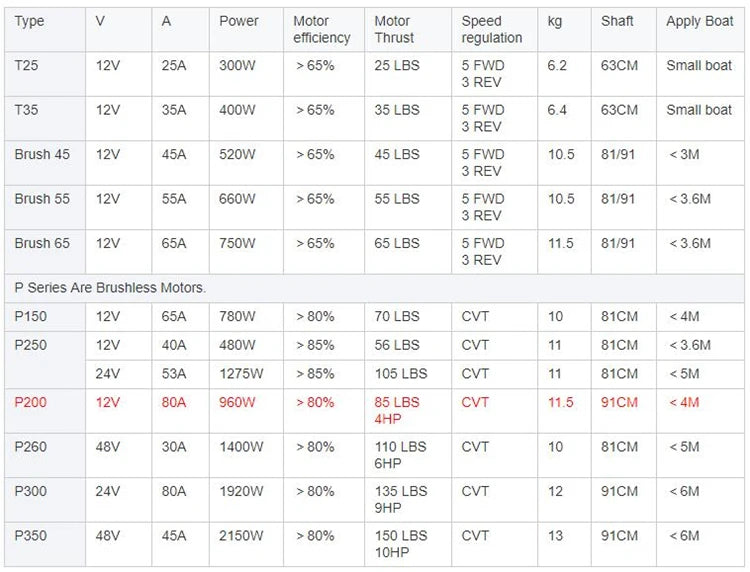Screen dimensions: 750x572
Task: Click the Motor Thrust header cell
Action: [x=395, y=29]
